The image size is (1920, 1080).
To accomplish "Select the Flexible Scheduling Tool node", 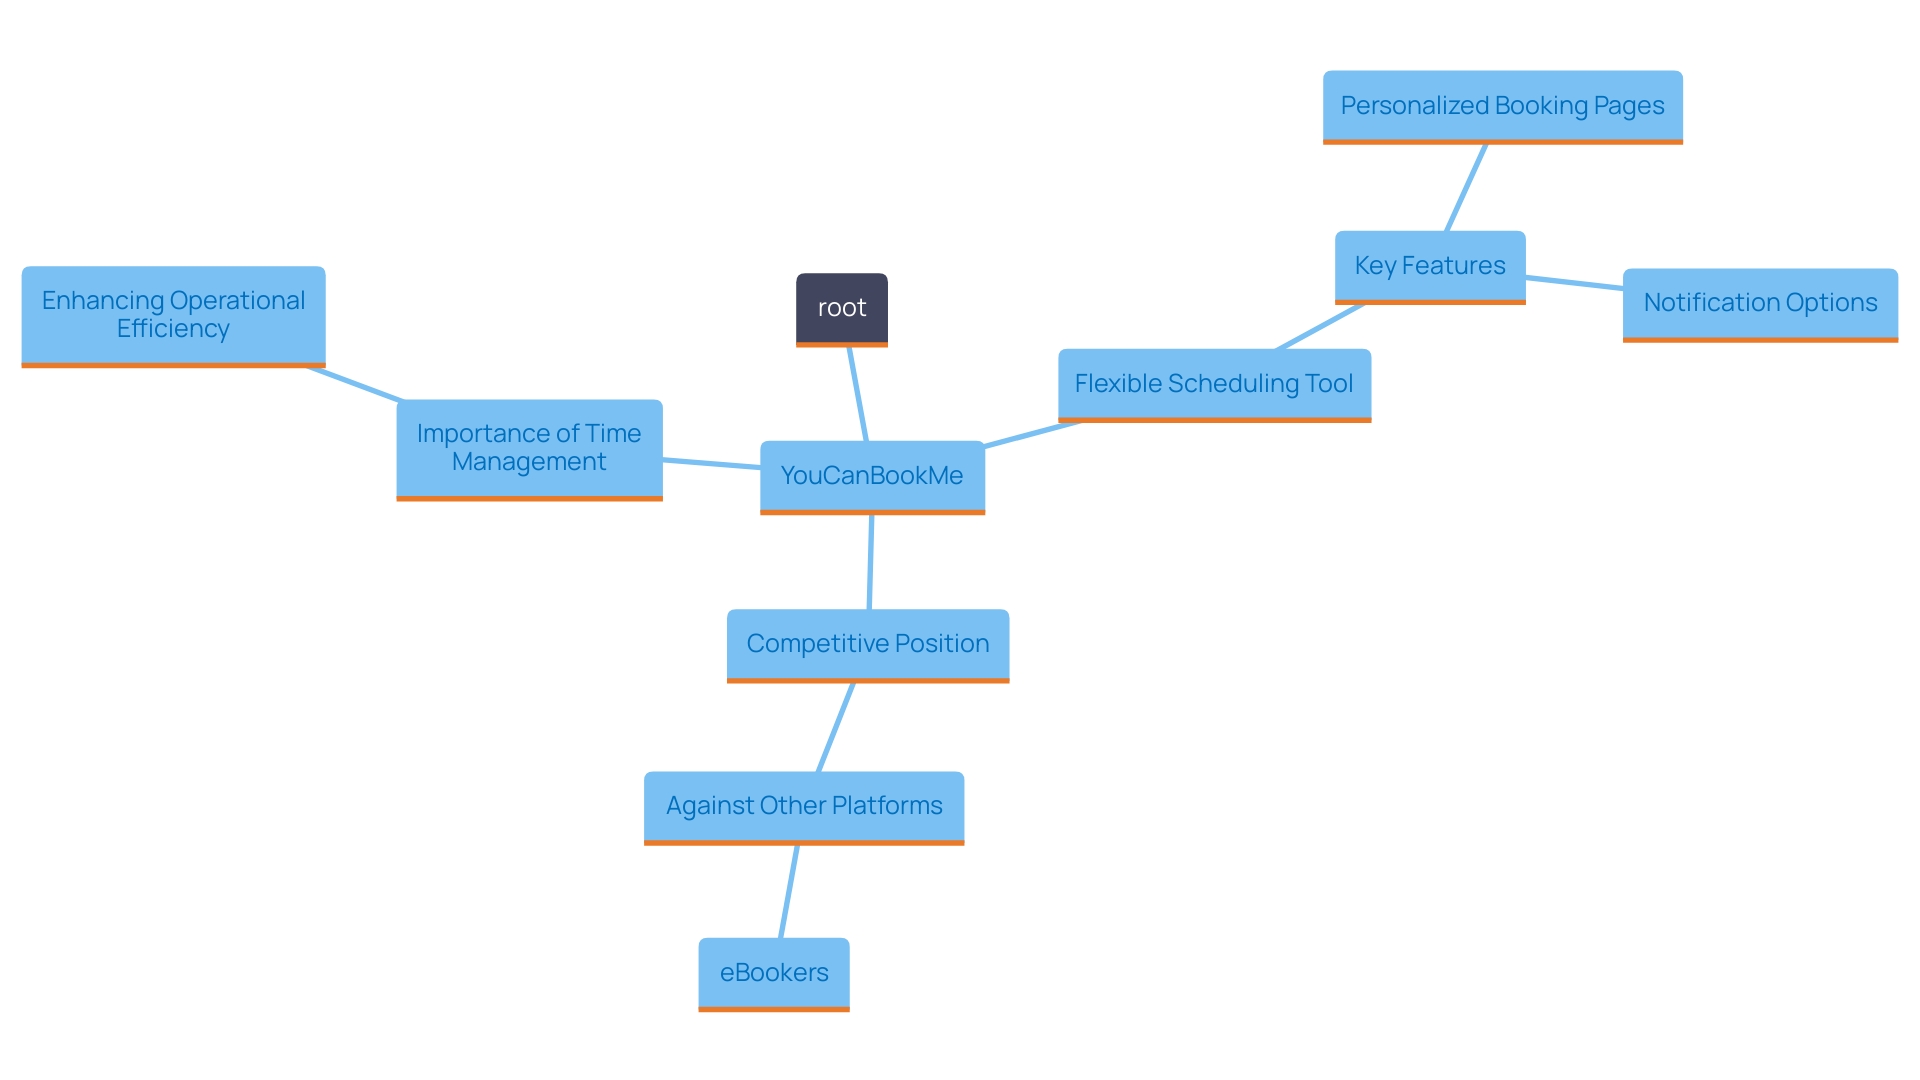I will (1218, 382).
